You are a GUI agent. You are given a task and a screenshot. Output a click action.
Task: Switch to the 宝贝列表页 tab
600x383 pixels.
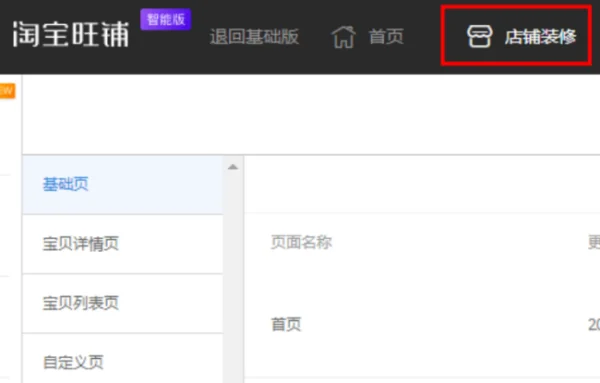(122, 303)
